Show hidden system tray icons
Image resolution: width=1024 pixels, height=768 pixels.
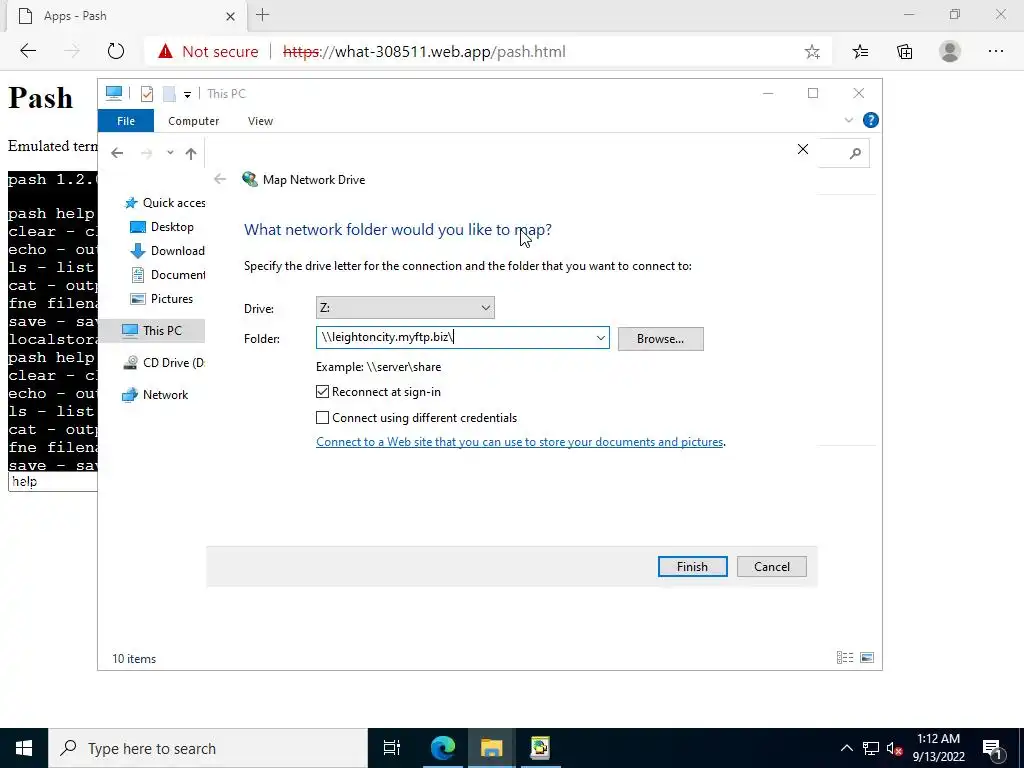(846, 748)
